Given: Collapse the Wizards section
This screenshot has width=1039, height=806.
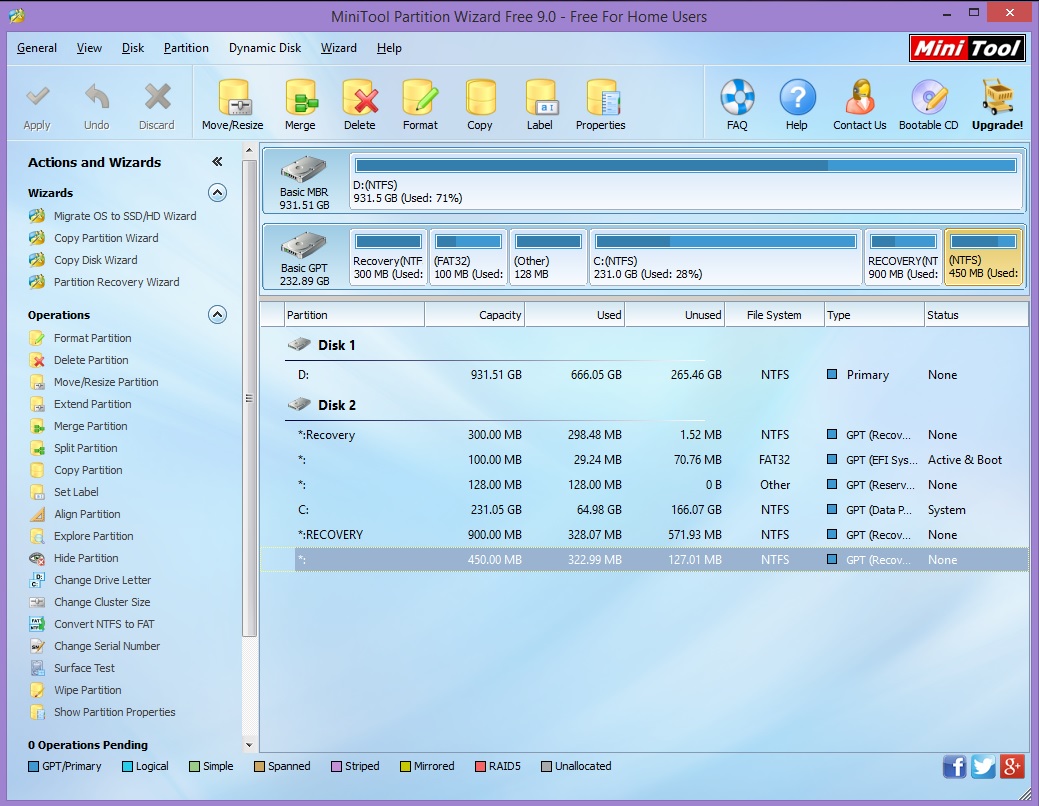Looking at the screenshot, I should click(217, 193).
